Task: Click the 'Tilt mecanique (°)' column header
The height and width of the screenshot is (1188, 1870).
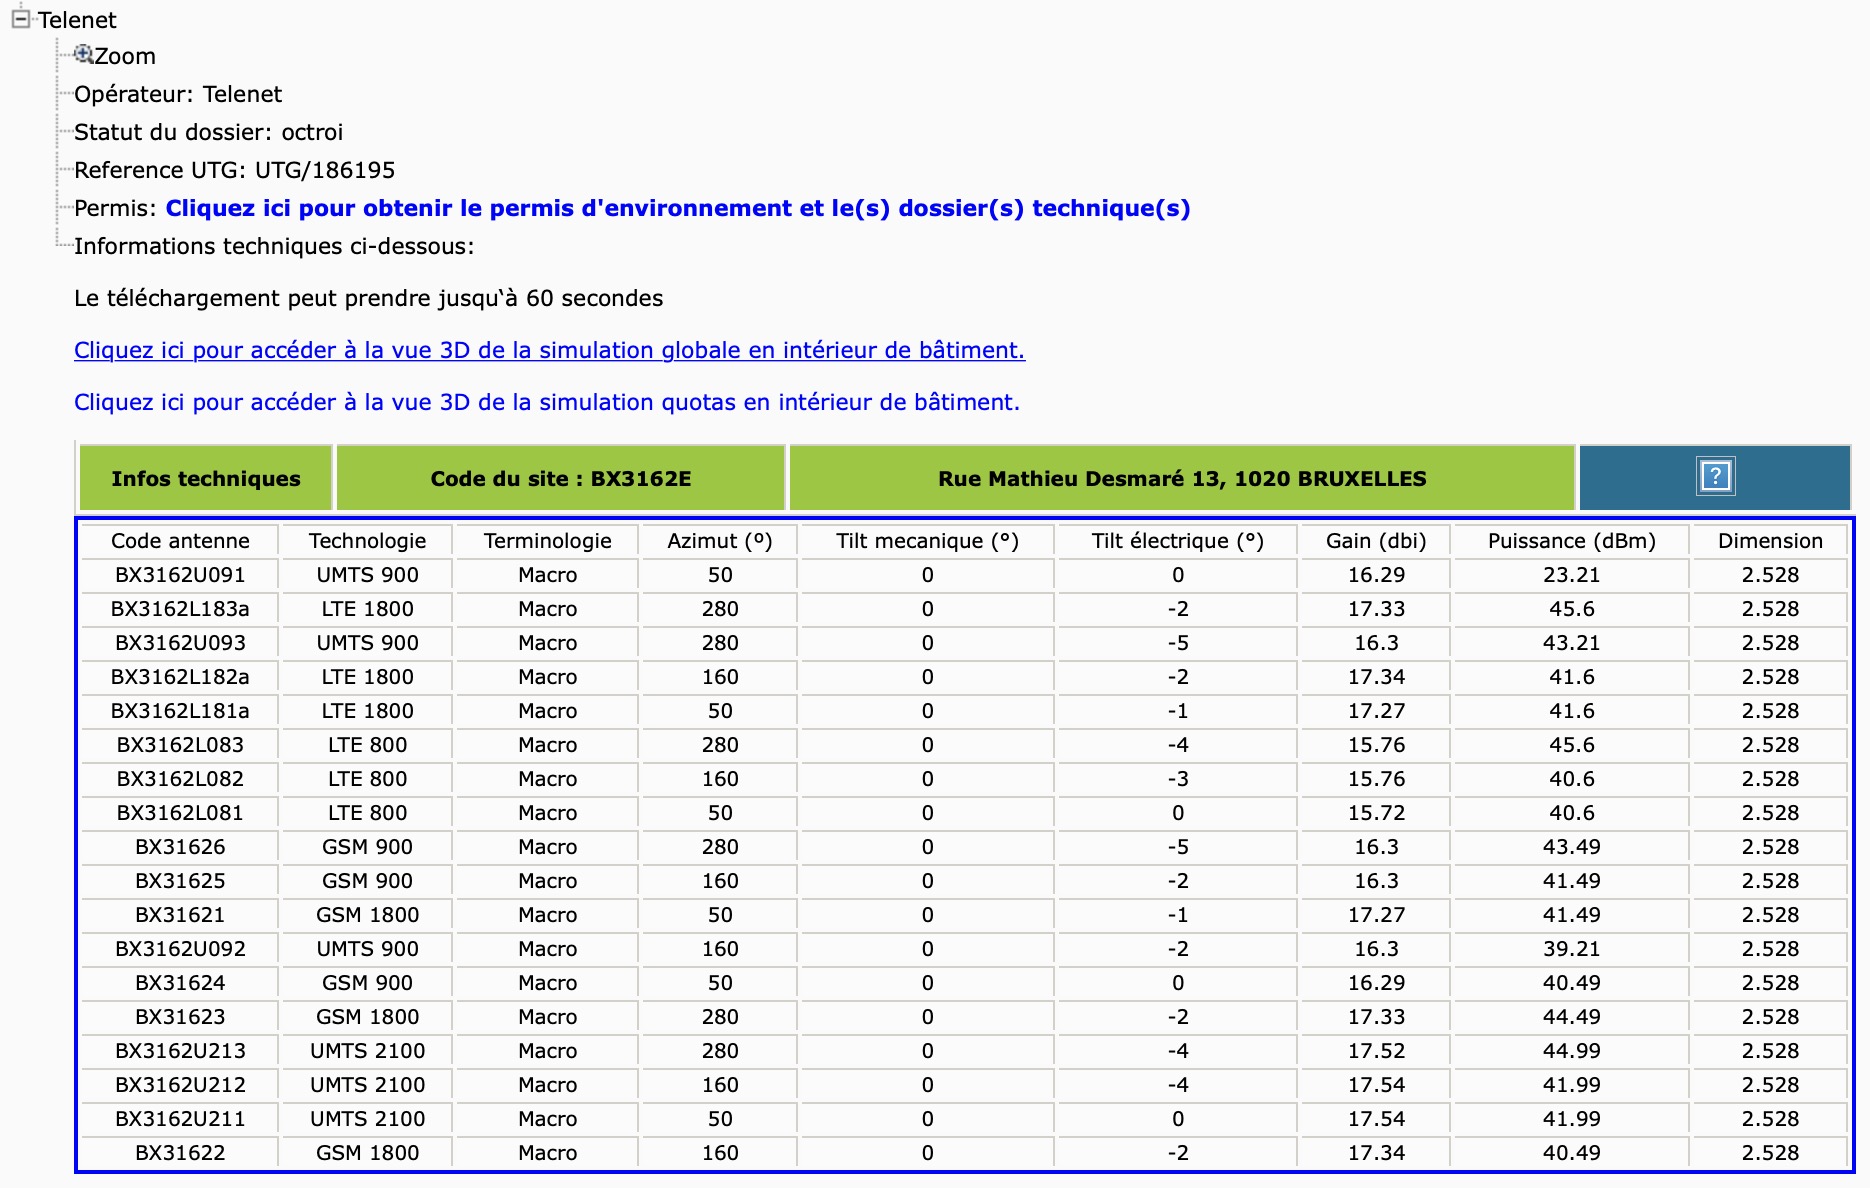Action: tap(927, 541)
